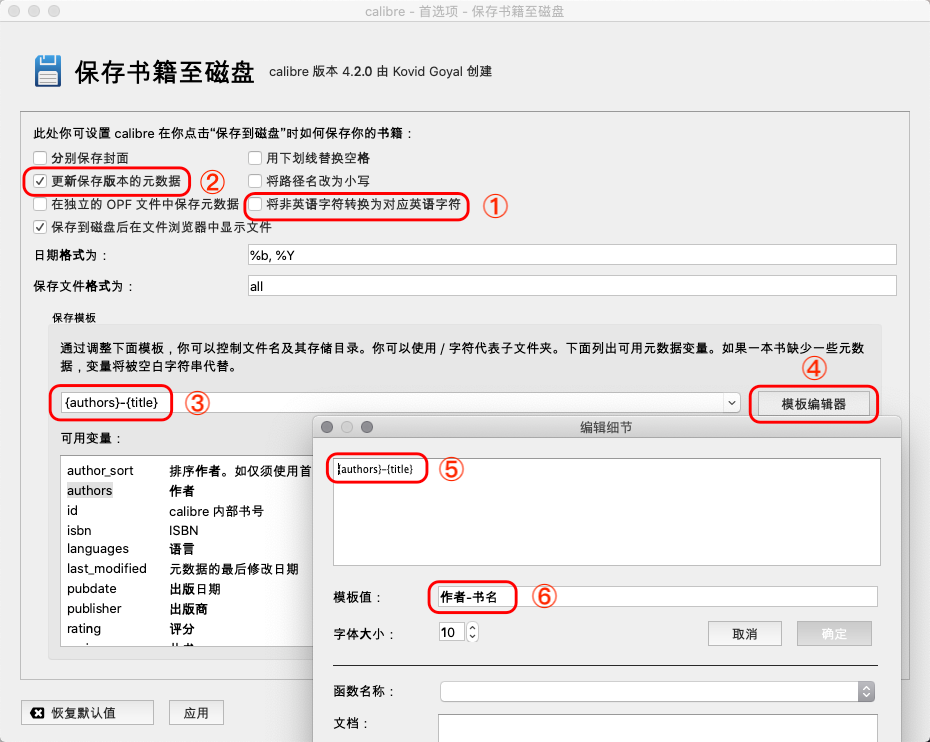
Task: Click 取消 in the edit dialog
Action: pos(744,633)
